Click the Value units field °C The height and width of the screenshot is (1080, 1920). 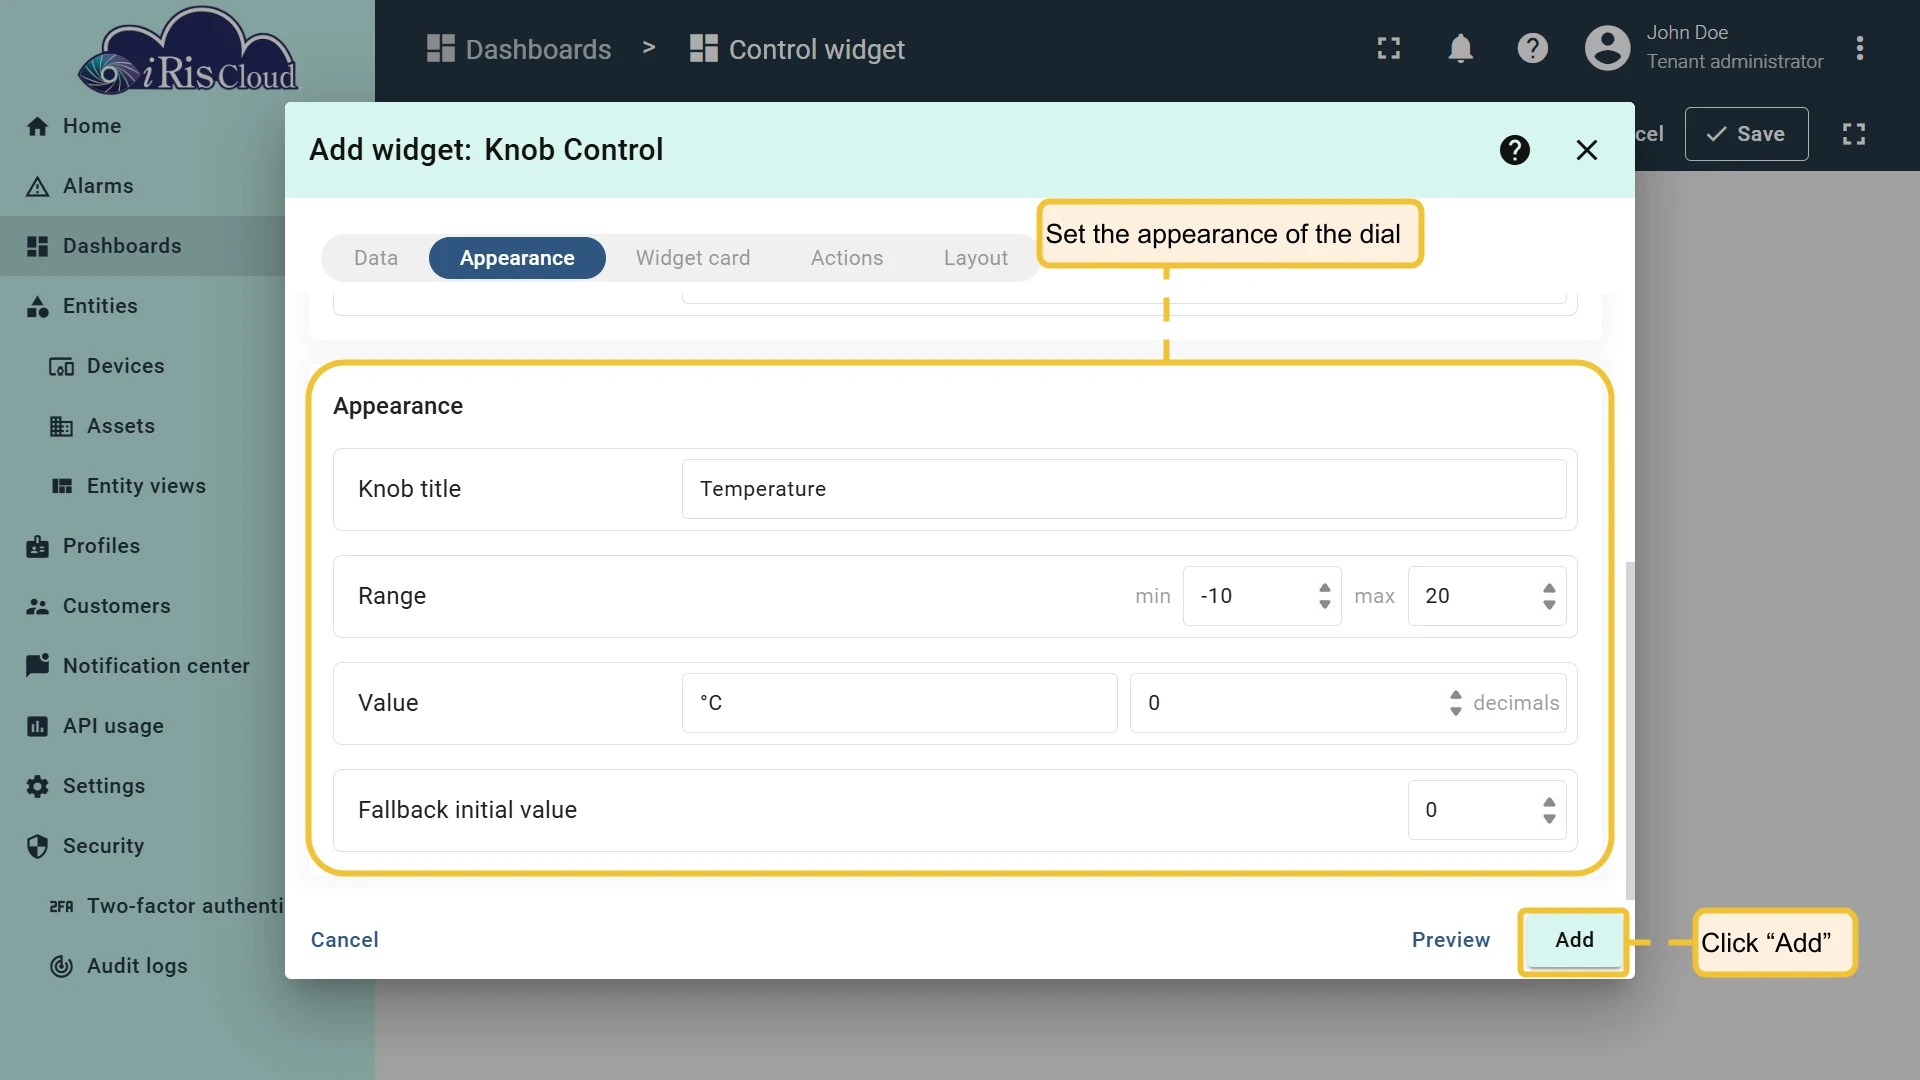point(899,703)
